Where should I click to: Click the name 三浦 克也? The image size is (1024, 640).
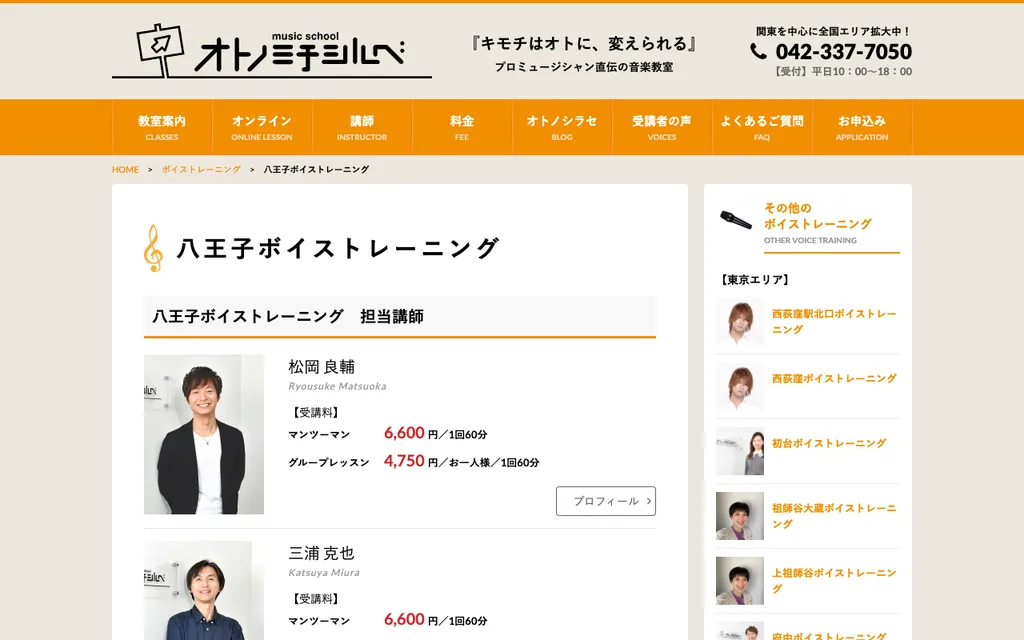coord(321,553)
